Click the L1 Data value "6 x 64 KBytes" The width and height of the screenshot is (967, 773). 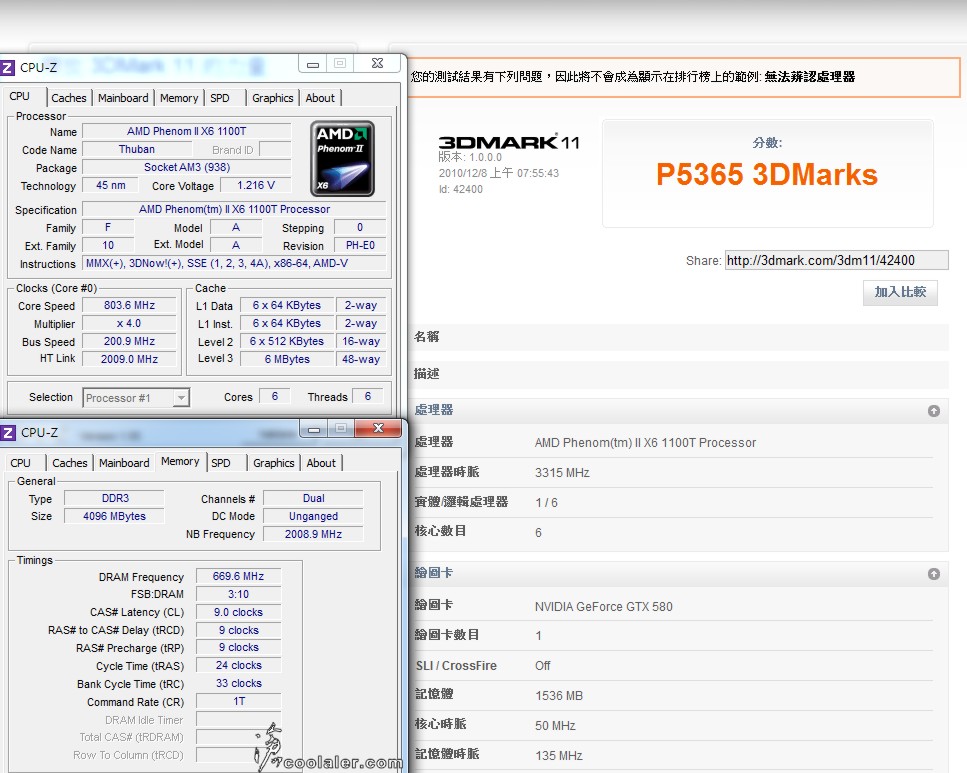[287, 305]
